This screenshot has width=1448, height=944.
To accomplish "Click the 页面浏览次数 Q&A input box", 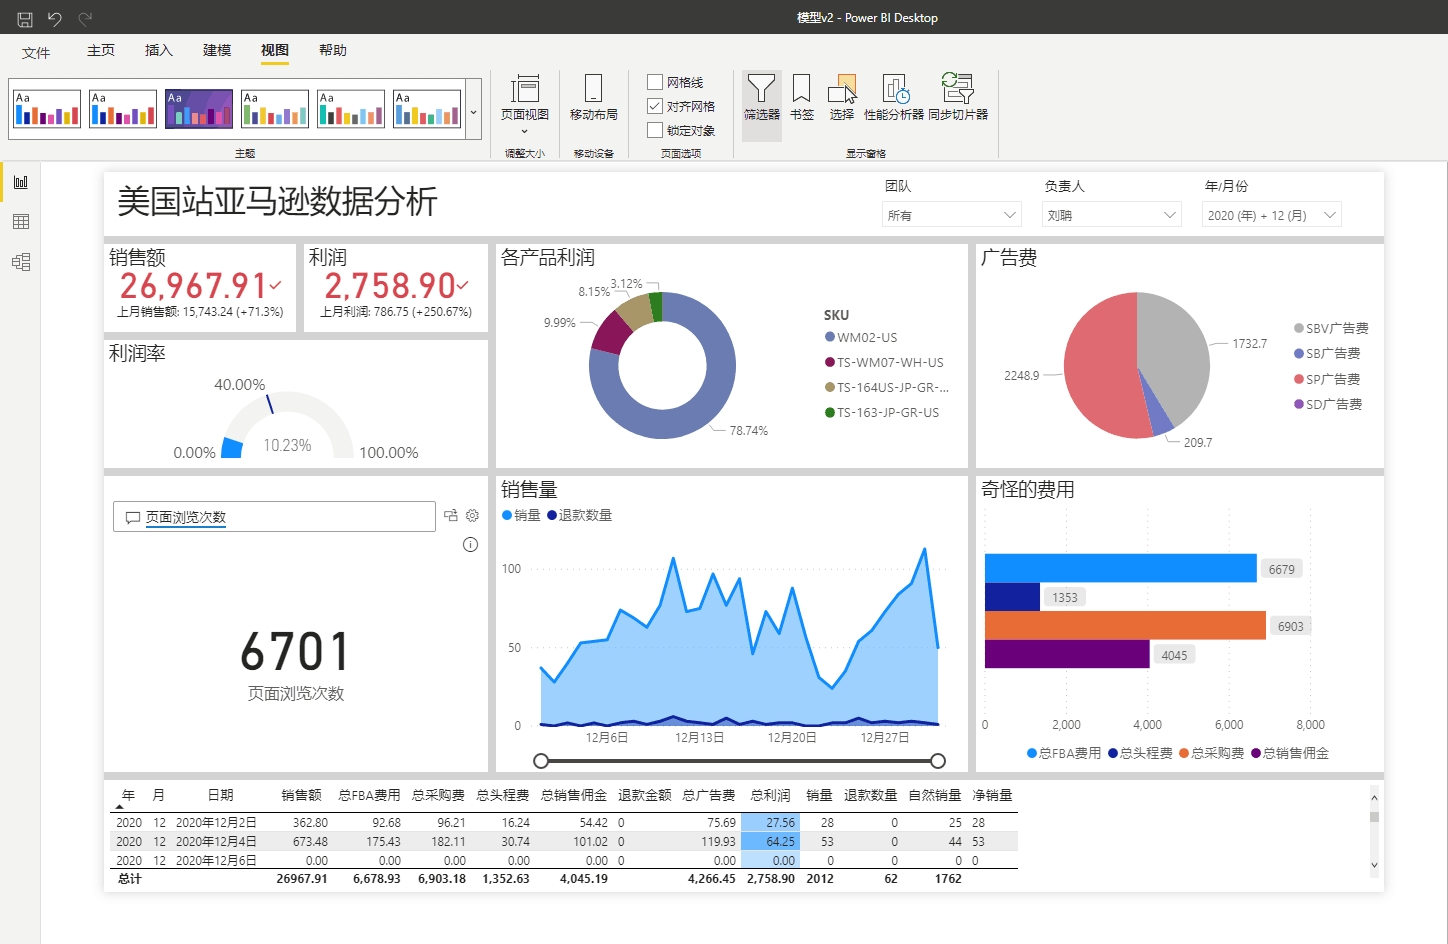I will (x=274, y=516).
